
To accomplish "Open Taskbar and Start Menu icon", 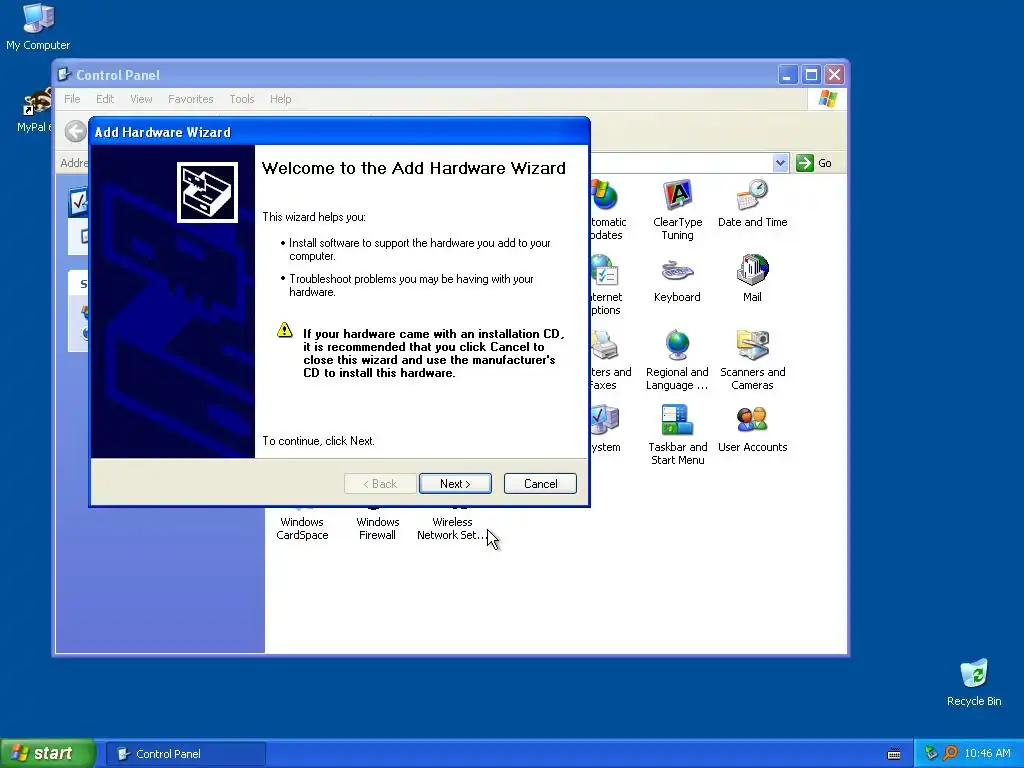I will pyautogui.click(x=677, y=436).
